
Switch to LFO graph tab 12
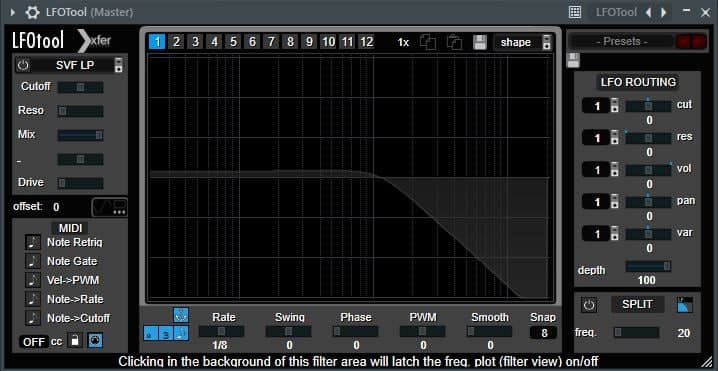(x=366, y=42)
